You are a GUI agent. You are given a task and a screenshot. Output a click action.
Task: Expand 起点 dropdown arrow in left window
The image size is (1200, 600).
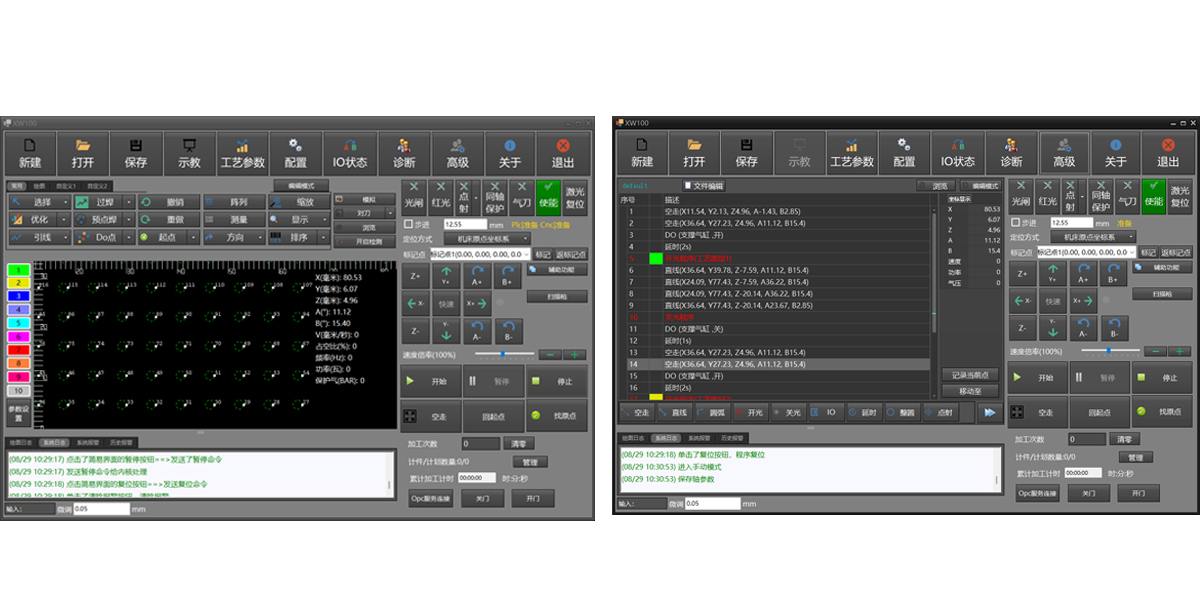[194, 237]
